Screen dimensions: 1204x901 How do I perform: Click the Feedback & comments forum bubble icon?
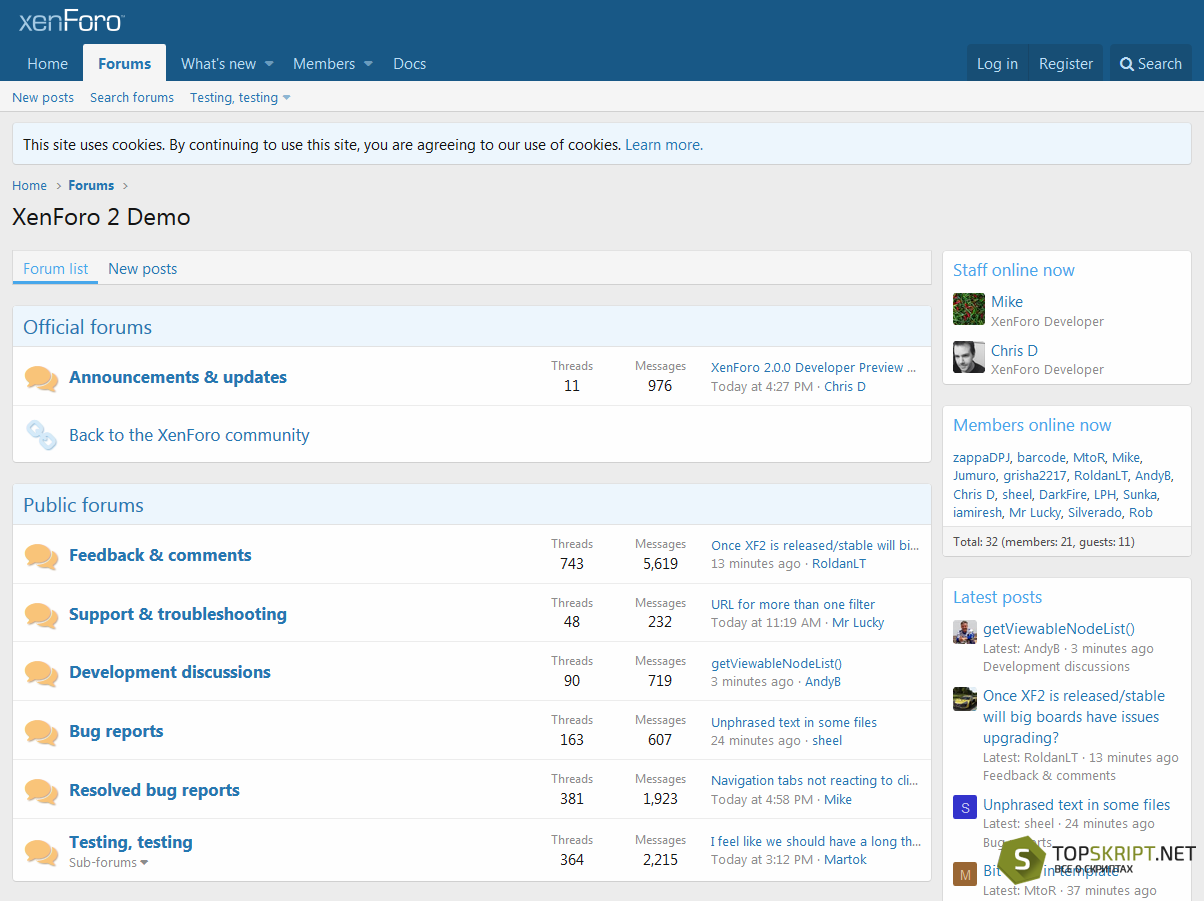coord(41,556)
